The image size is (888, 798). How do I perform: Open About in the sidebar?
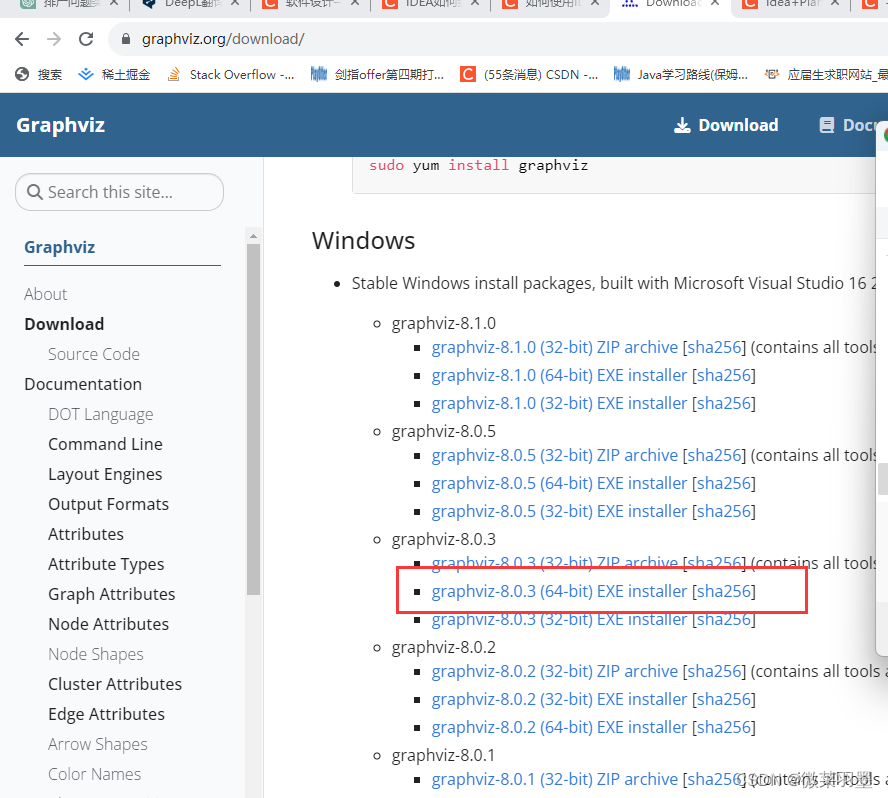[x=45, y=294]
